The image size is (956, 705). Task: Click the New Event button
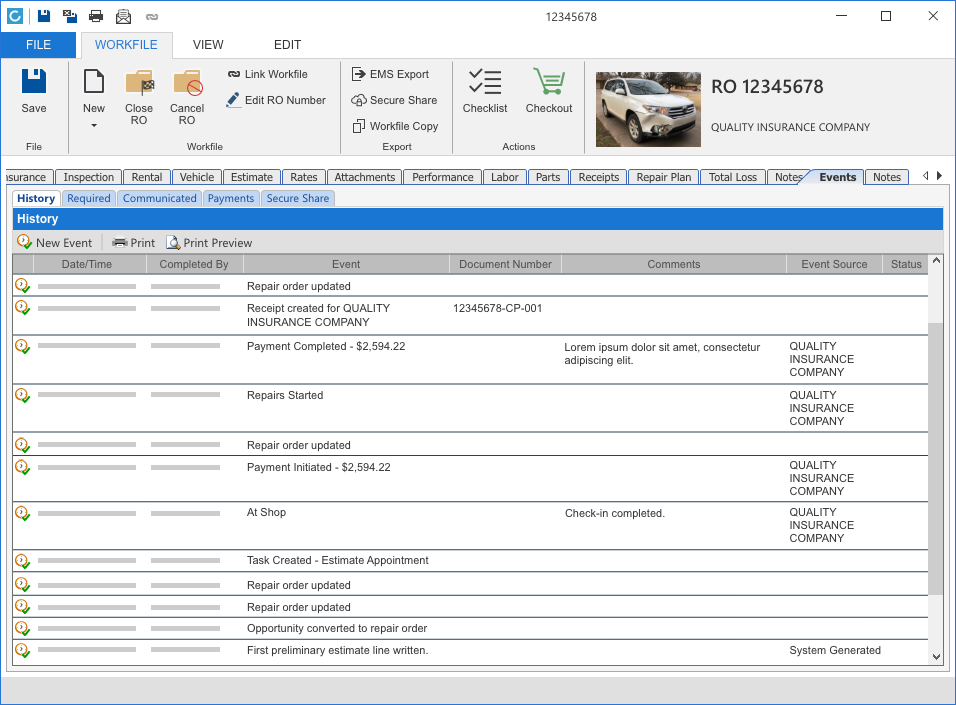click(x=55, y=243)
